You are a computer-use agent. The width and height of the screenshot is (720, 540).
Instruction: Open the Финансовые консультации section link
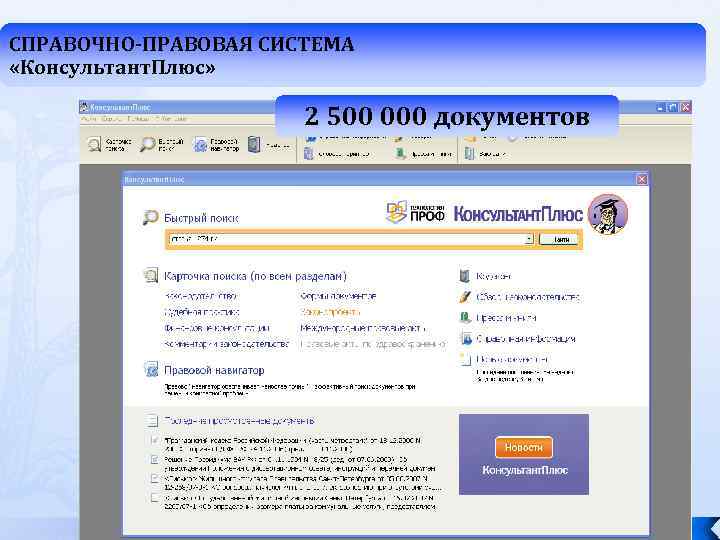tap(217, 328)
